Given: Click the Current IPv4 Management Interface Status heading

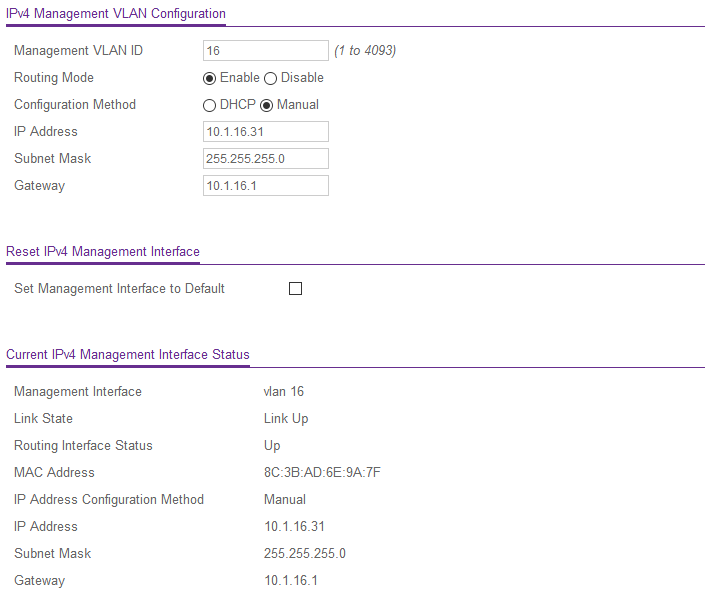Looking at the screenshot, I should click(128, 354).
